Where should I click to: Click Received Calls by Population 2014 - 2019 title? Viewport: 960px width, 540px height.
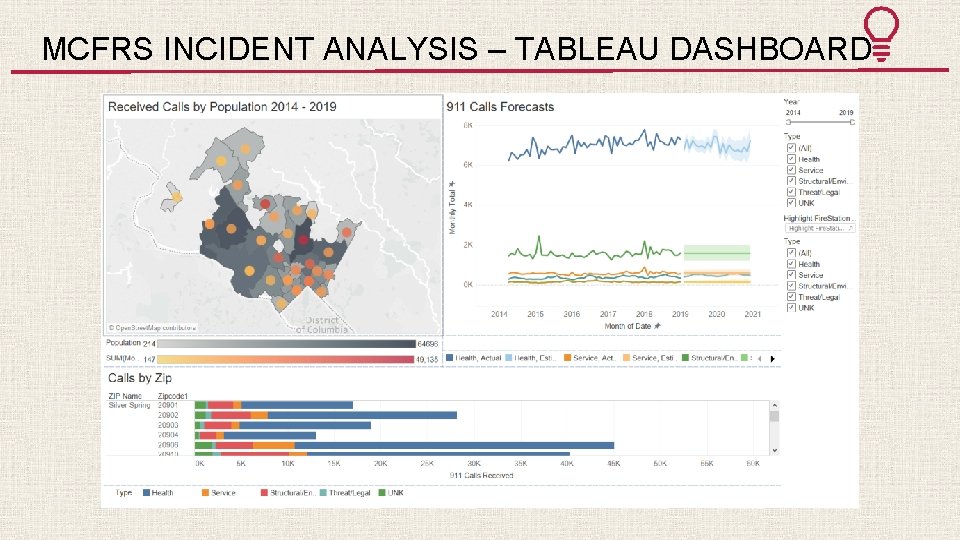(222, 107)
